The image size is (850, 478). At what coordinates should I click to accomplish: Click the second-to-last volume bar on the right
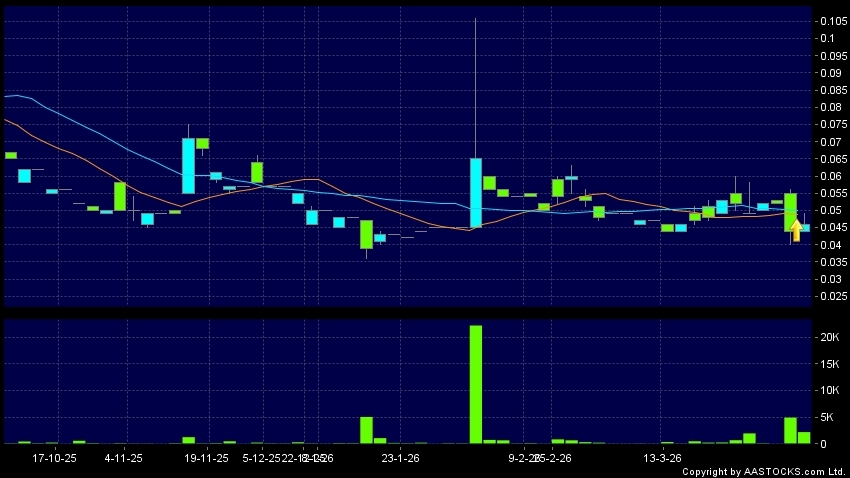coord(790,430)
